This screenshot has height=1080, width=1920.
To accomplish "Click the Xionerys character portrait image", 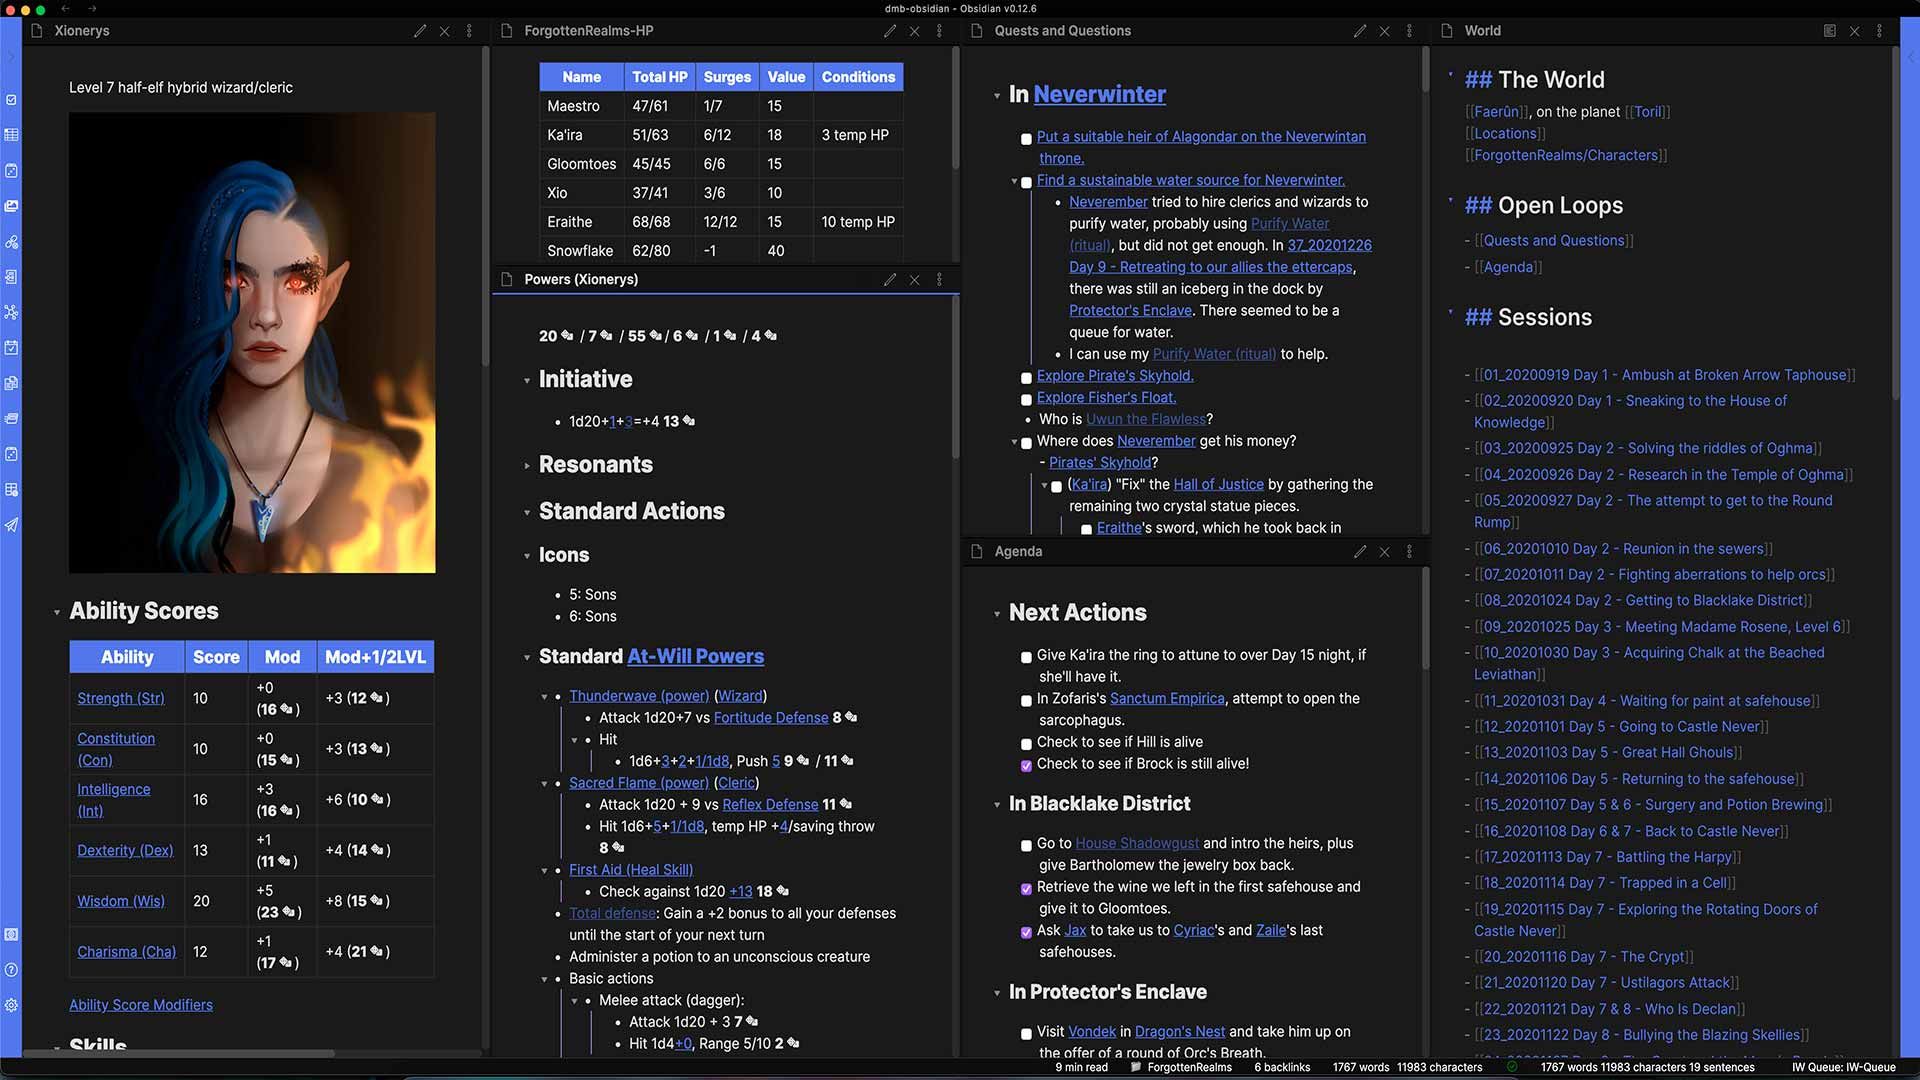I will point(252,342).
